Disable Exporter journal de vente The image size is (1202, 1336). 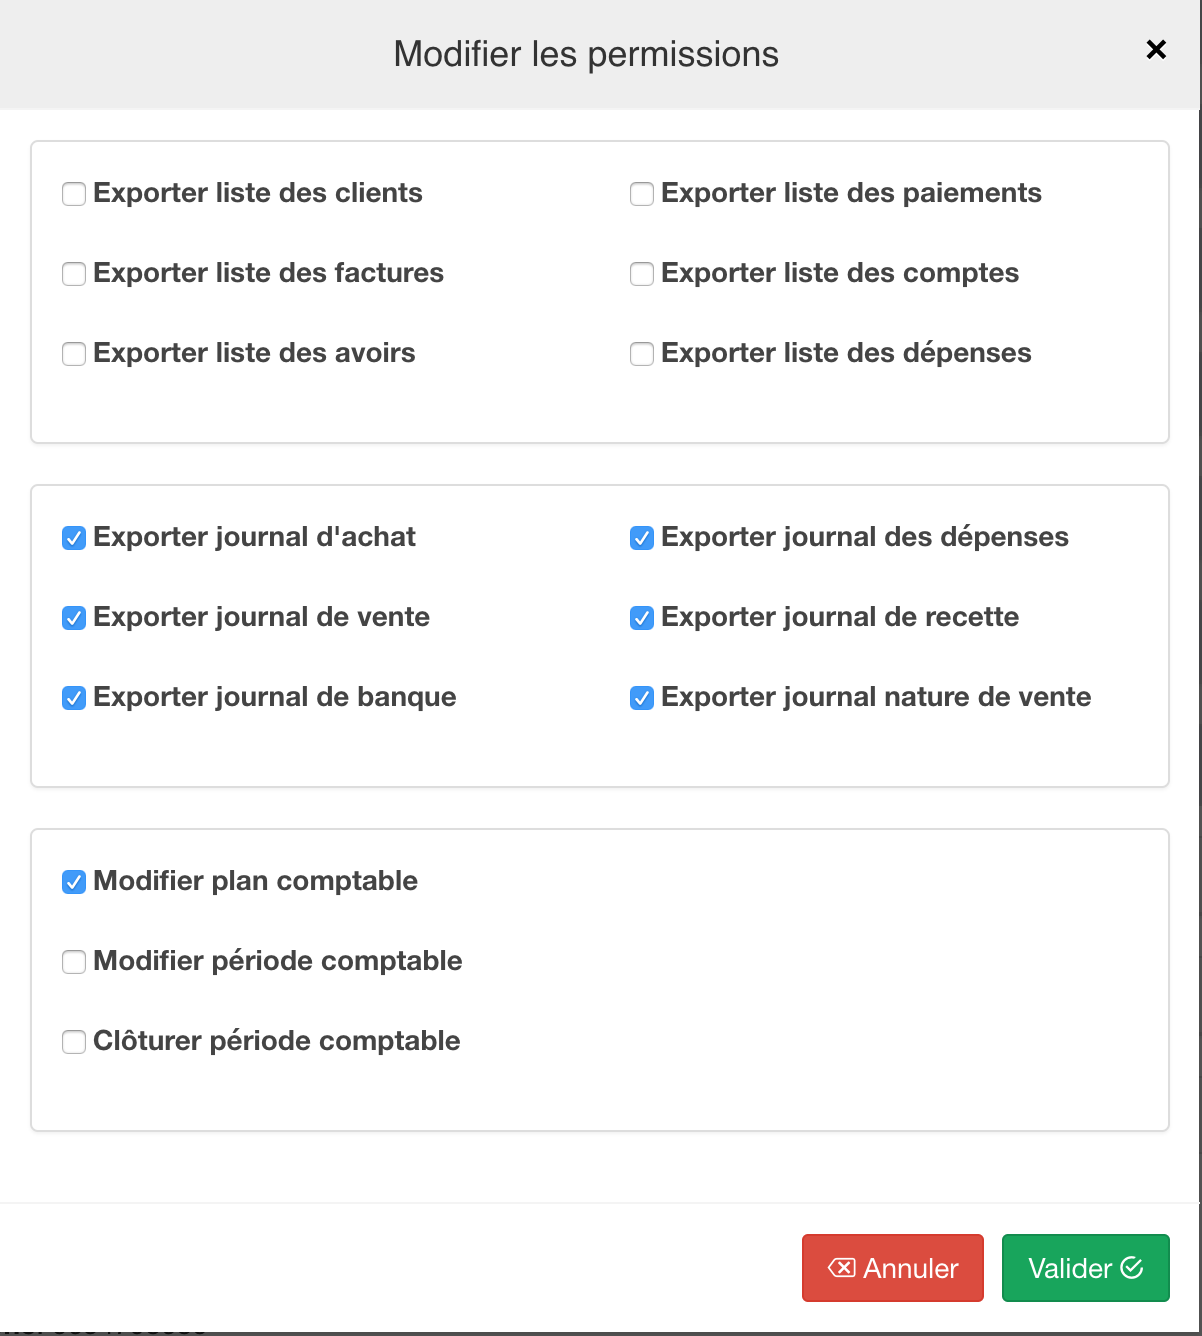tap(74, 618)
